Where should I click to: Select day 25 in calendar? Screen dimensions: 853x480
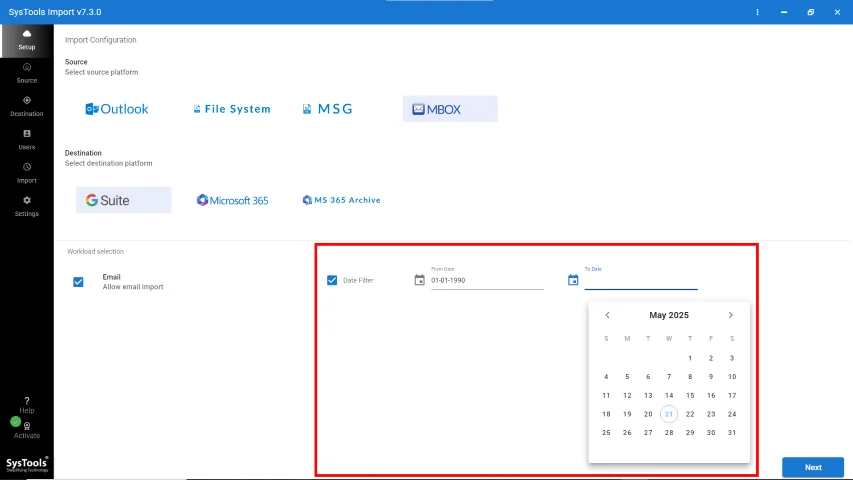pos(606,433)
